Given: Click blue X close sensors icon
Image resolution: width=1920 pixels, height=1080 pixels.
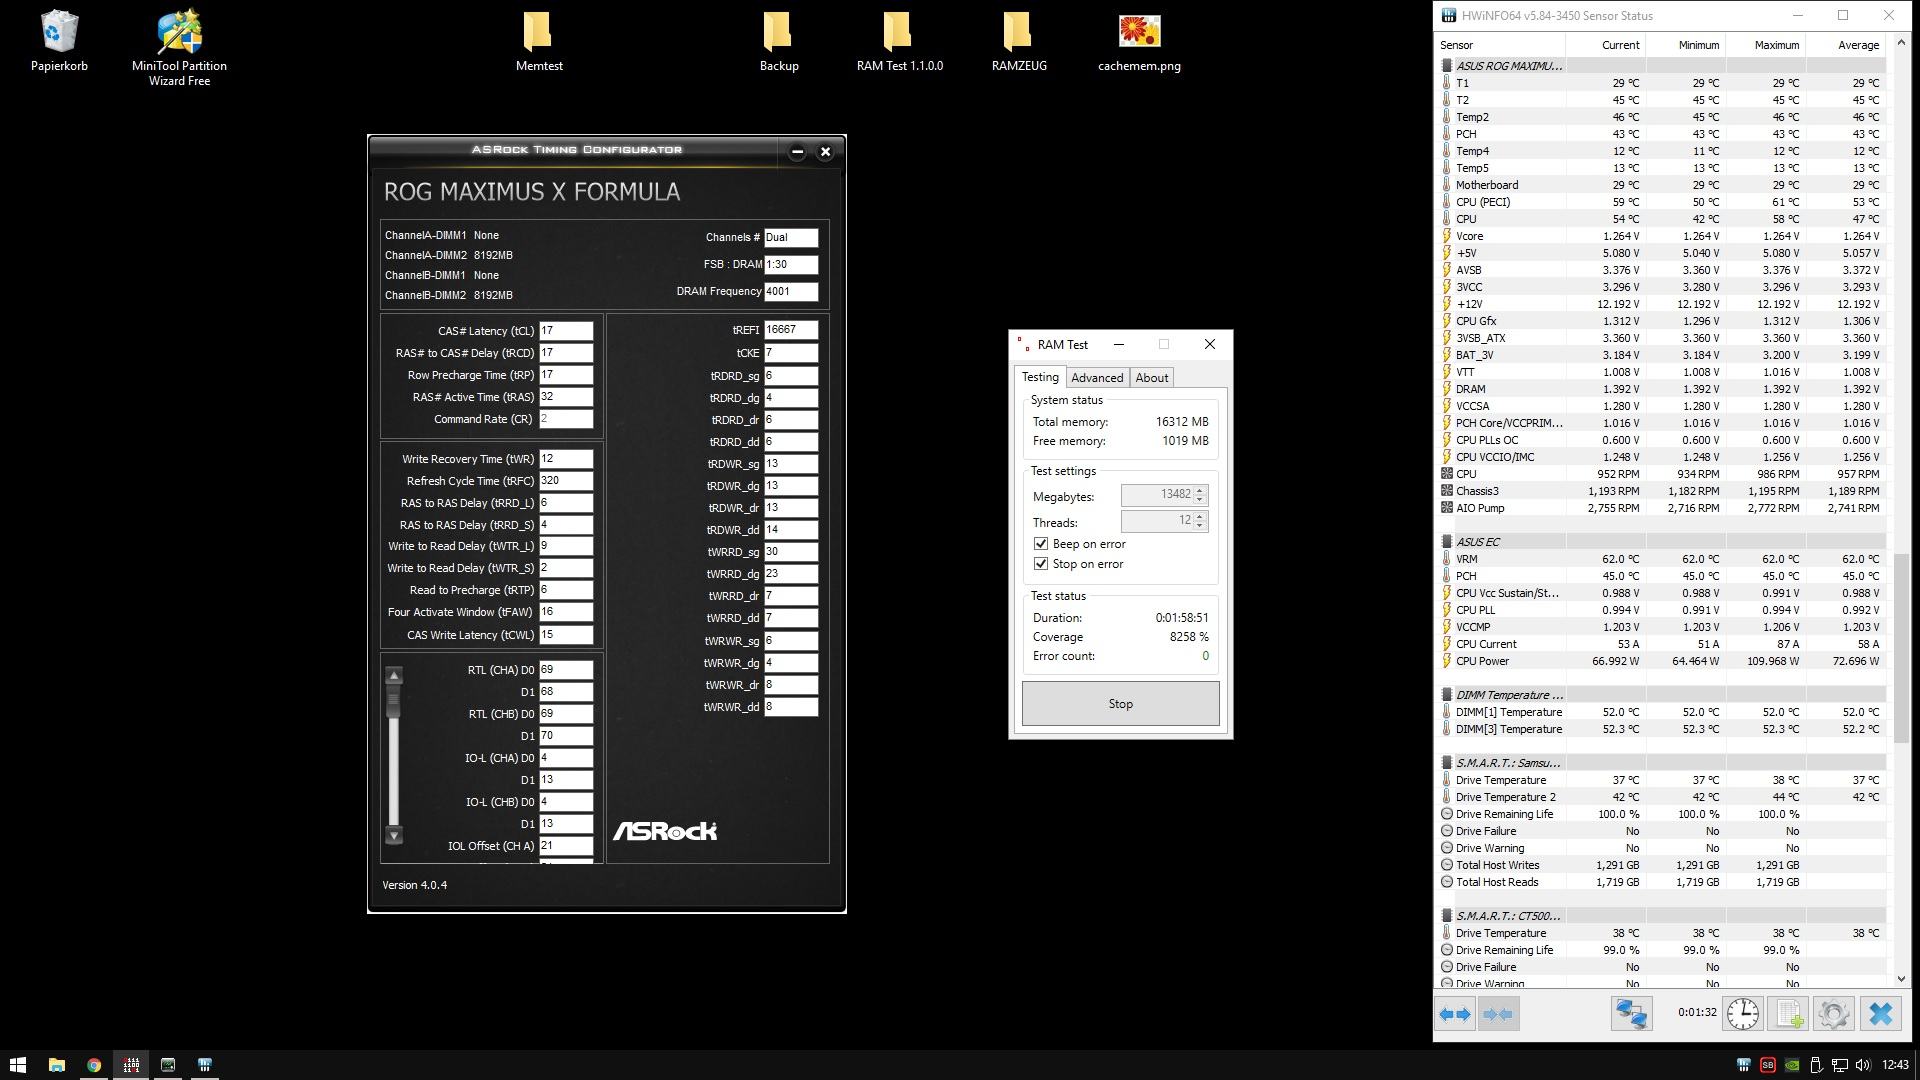Looking at the screenshot, I should point(1880,1014).
